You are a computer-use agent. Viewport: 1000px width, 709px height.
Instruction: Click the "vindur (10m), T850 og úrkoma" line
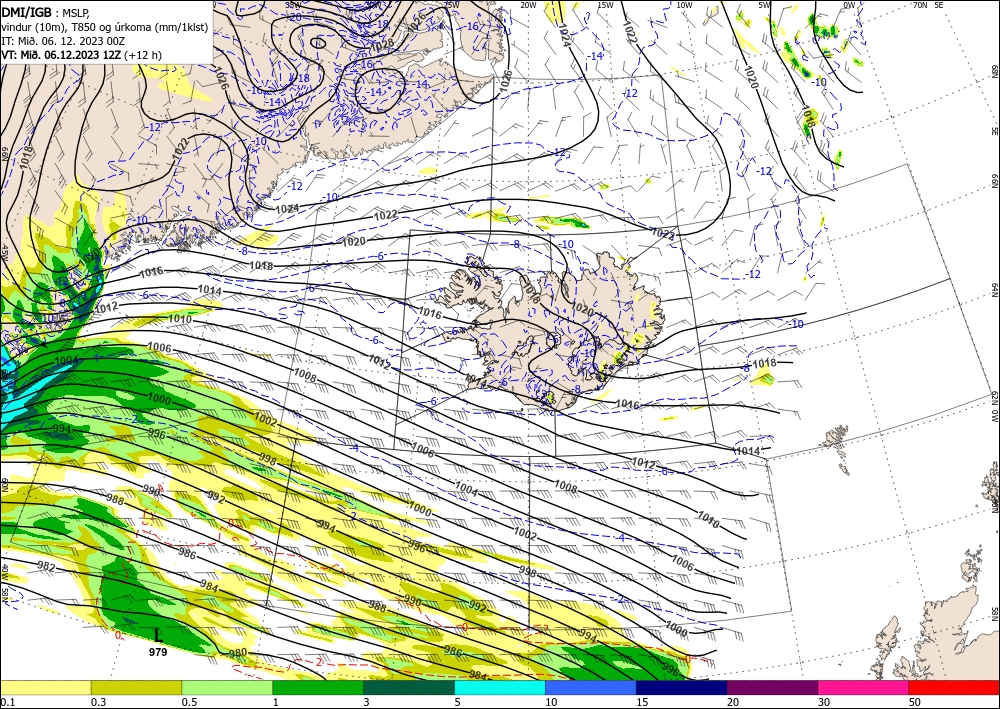click(x=105, y=26)
